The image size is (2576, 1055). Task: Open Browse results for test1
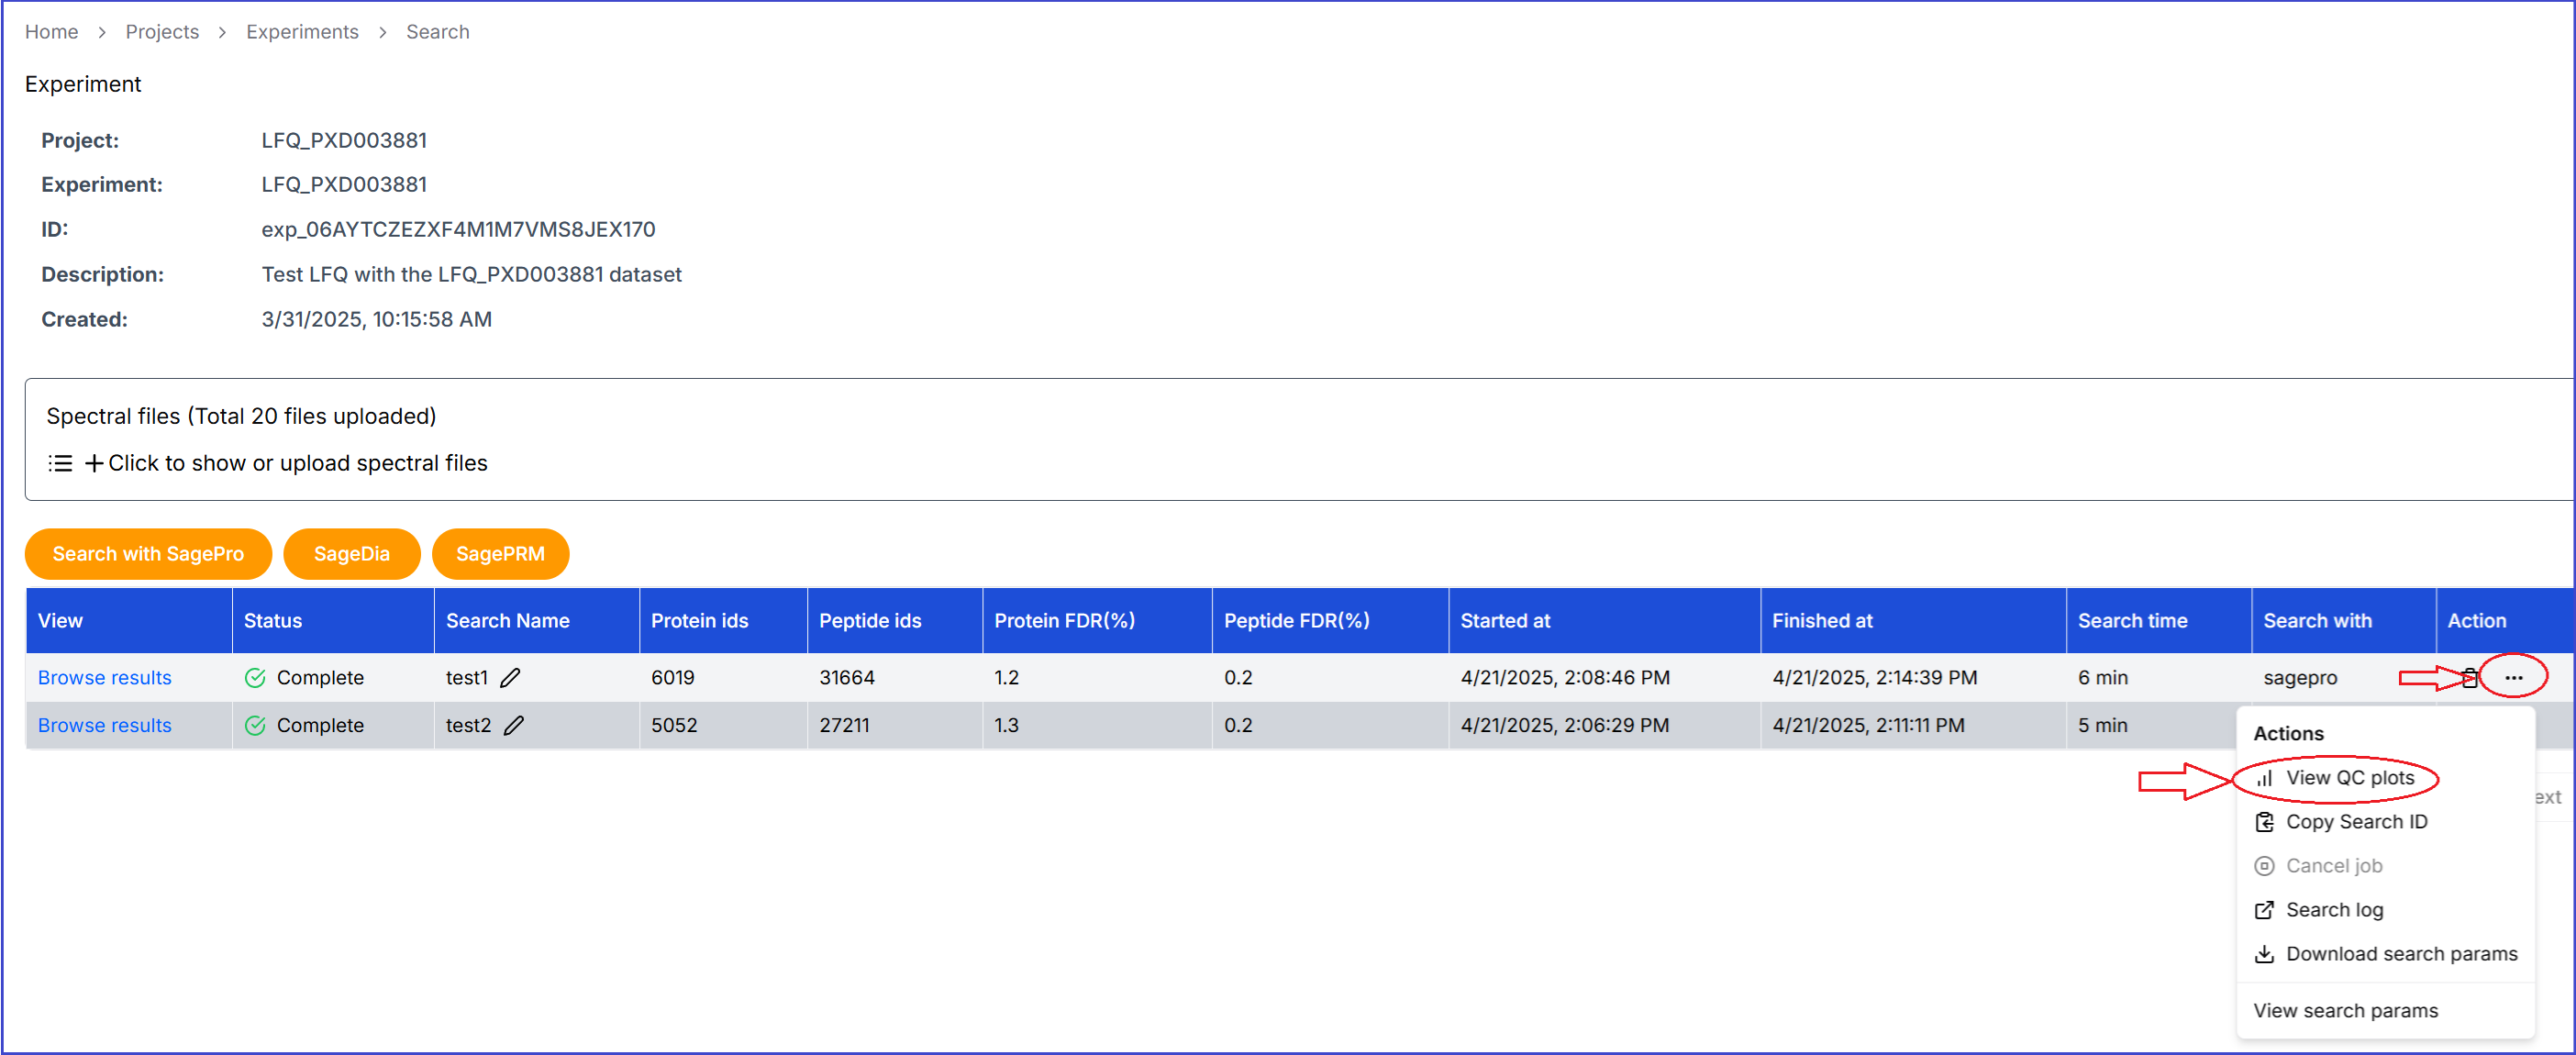105,677
